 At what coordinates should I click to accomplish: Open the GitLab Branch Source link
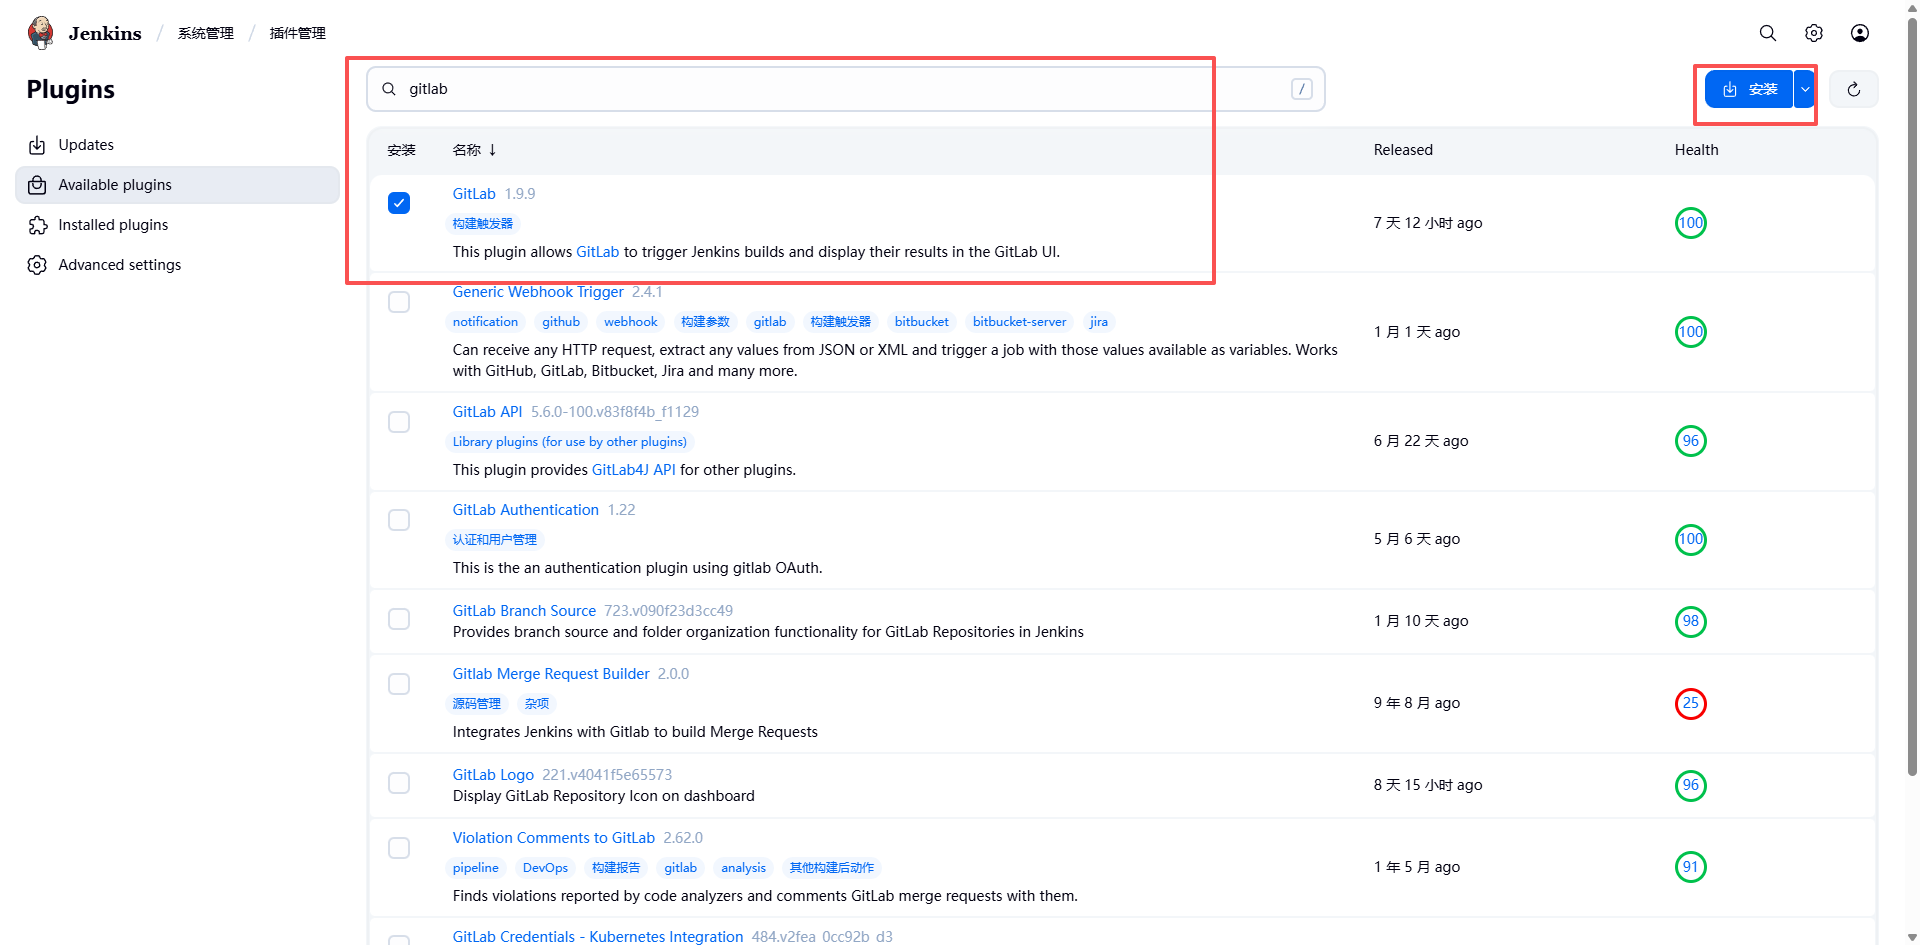524,611
